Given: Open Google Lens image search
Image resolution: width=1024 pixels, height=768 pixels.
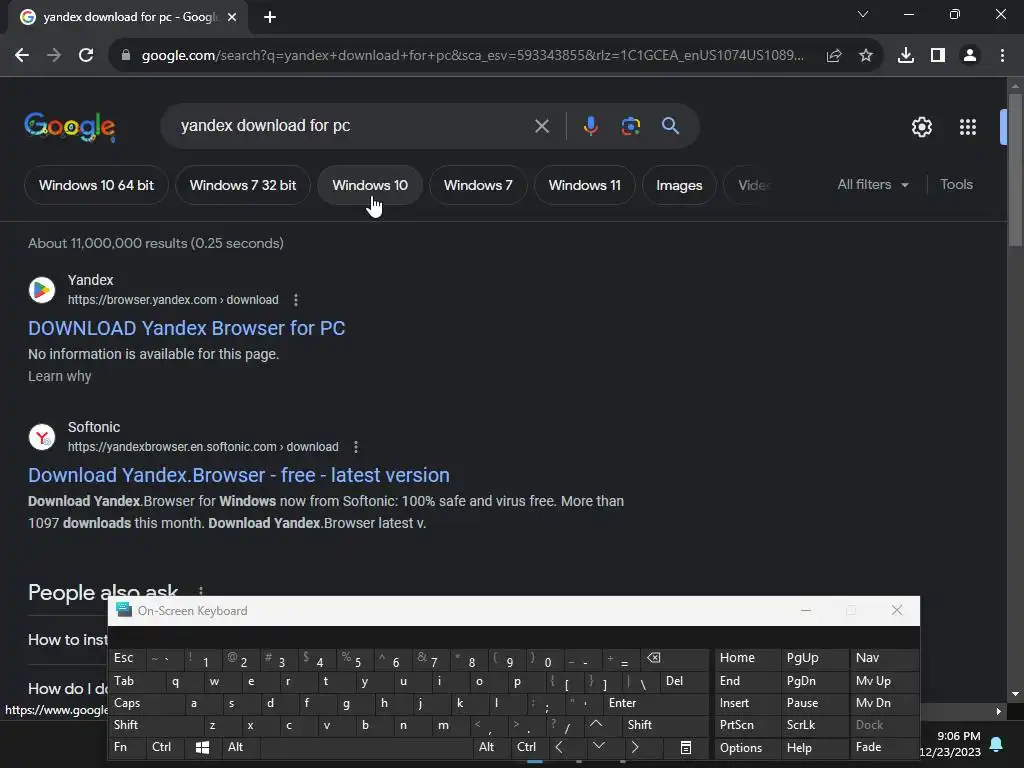Looking at the screenshot, I should click(631, 126).
